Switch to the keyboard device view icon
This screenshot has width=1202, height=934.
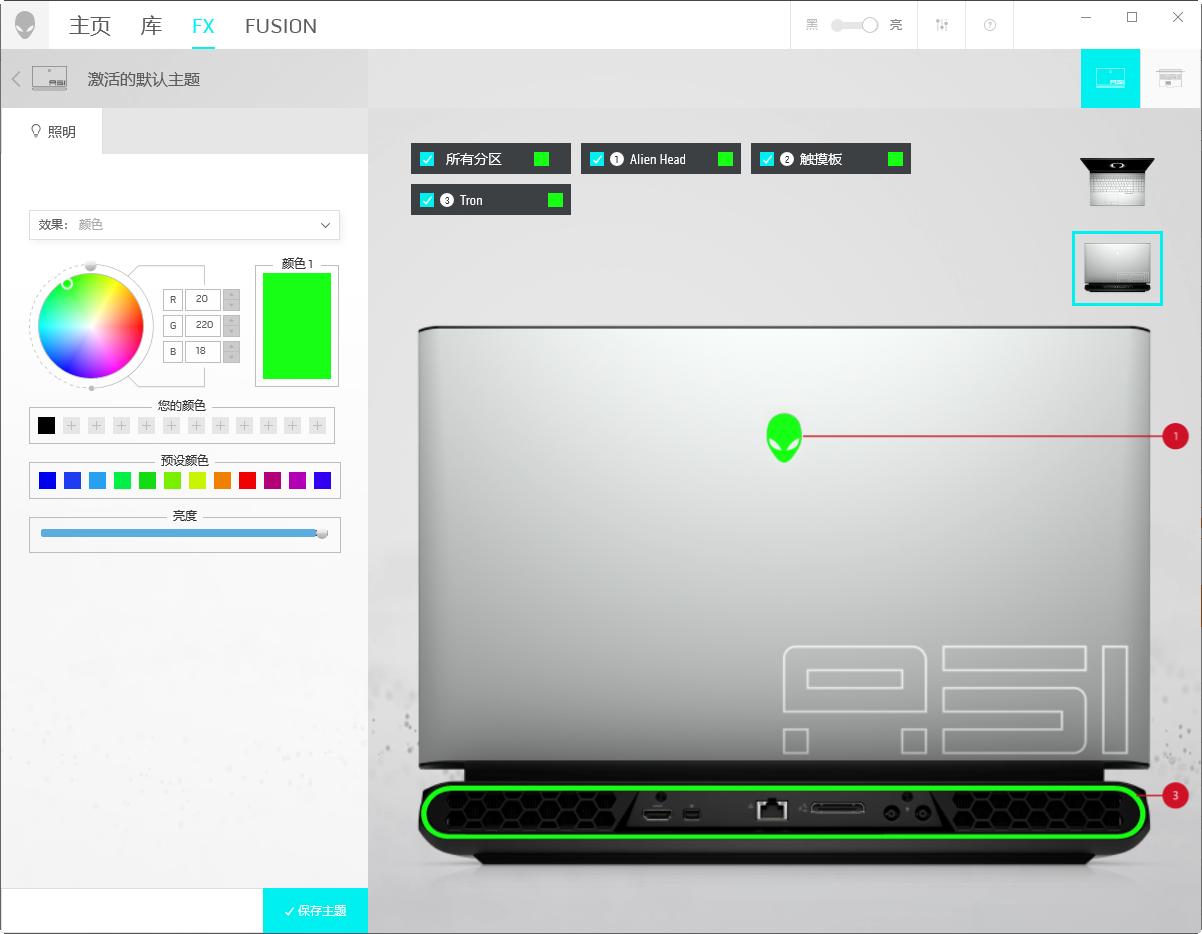[x=1170, y=78]
